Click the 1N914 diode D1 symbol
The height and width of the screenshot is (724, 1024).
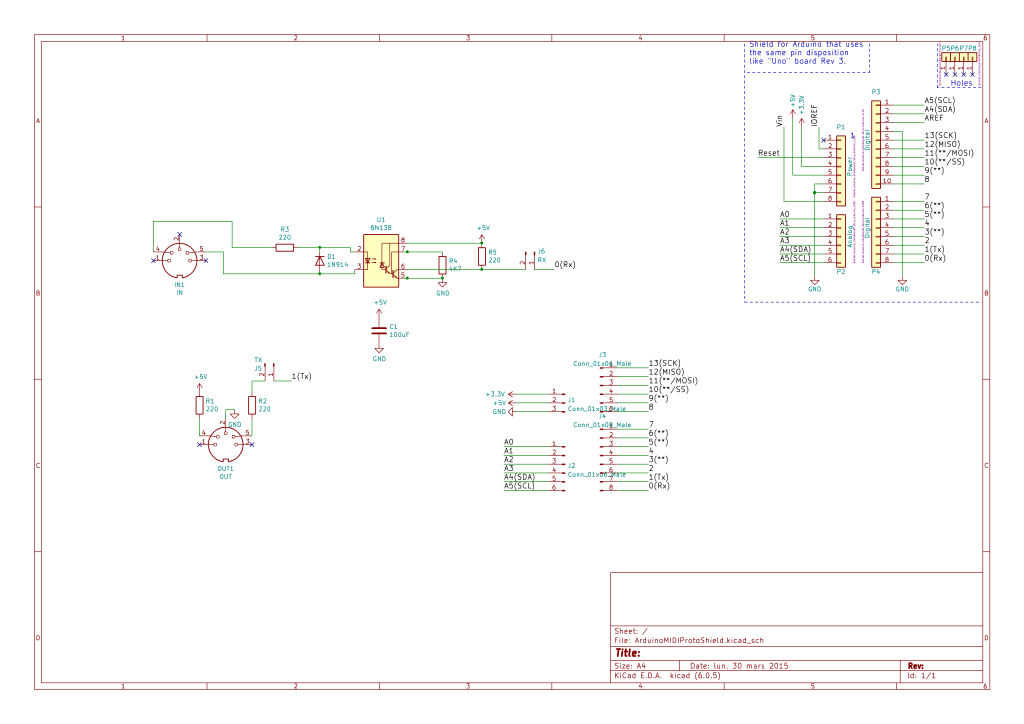tap(319, 259)
